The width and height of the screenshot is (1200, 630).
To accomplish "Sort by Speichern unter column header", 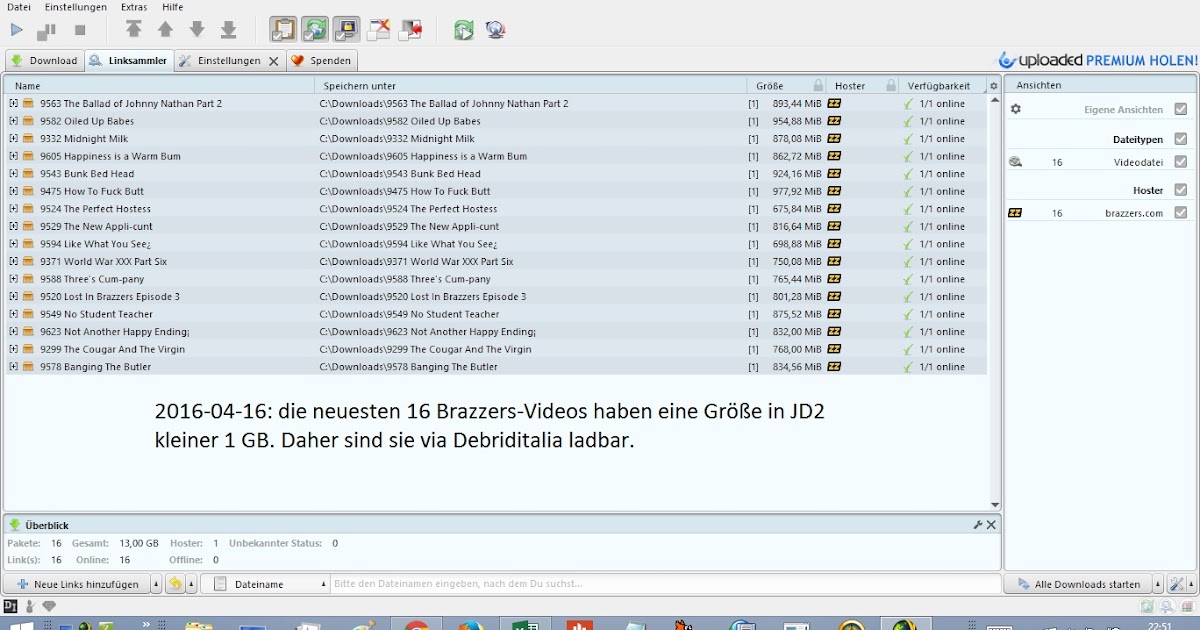I will tap(530, 86).
